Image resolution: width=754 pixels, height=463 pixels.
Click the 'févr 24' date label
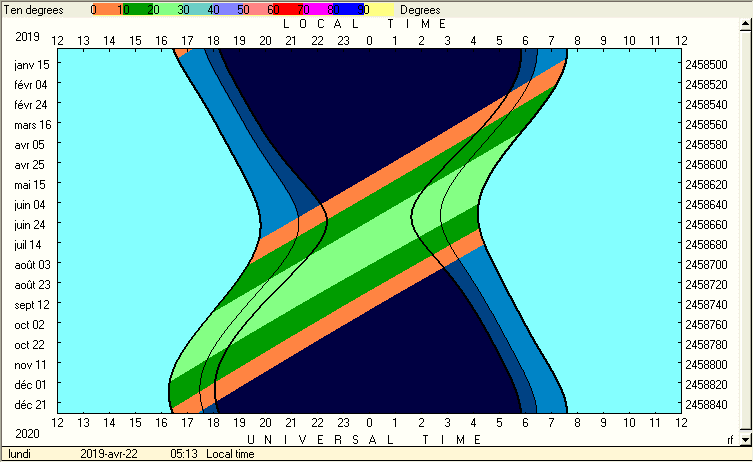pyautogui.click(x=31, y=105)
